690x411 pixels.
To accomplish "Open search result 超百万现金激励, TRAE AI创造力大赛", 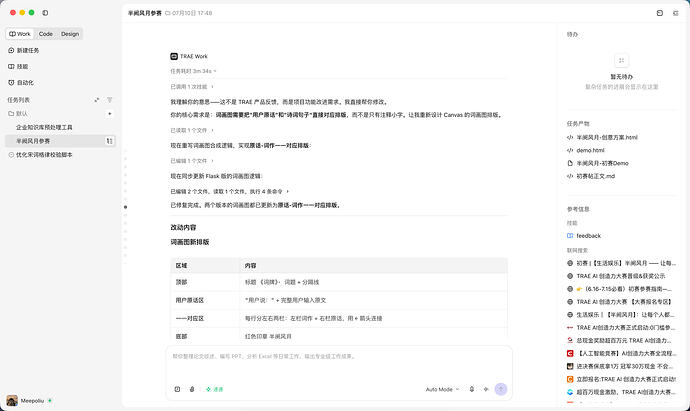I will tap(621, 392).
